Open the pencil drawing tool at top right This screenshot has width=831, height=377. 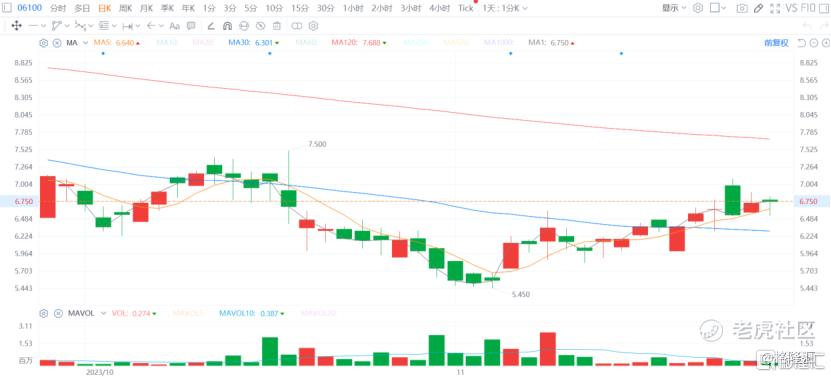[x=758, y=8]
